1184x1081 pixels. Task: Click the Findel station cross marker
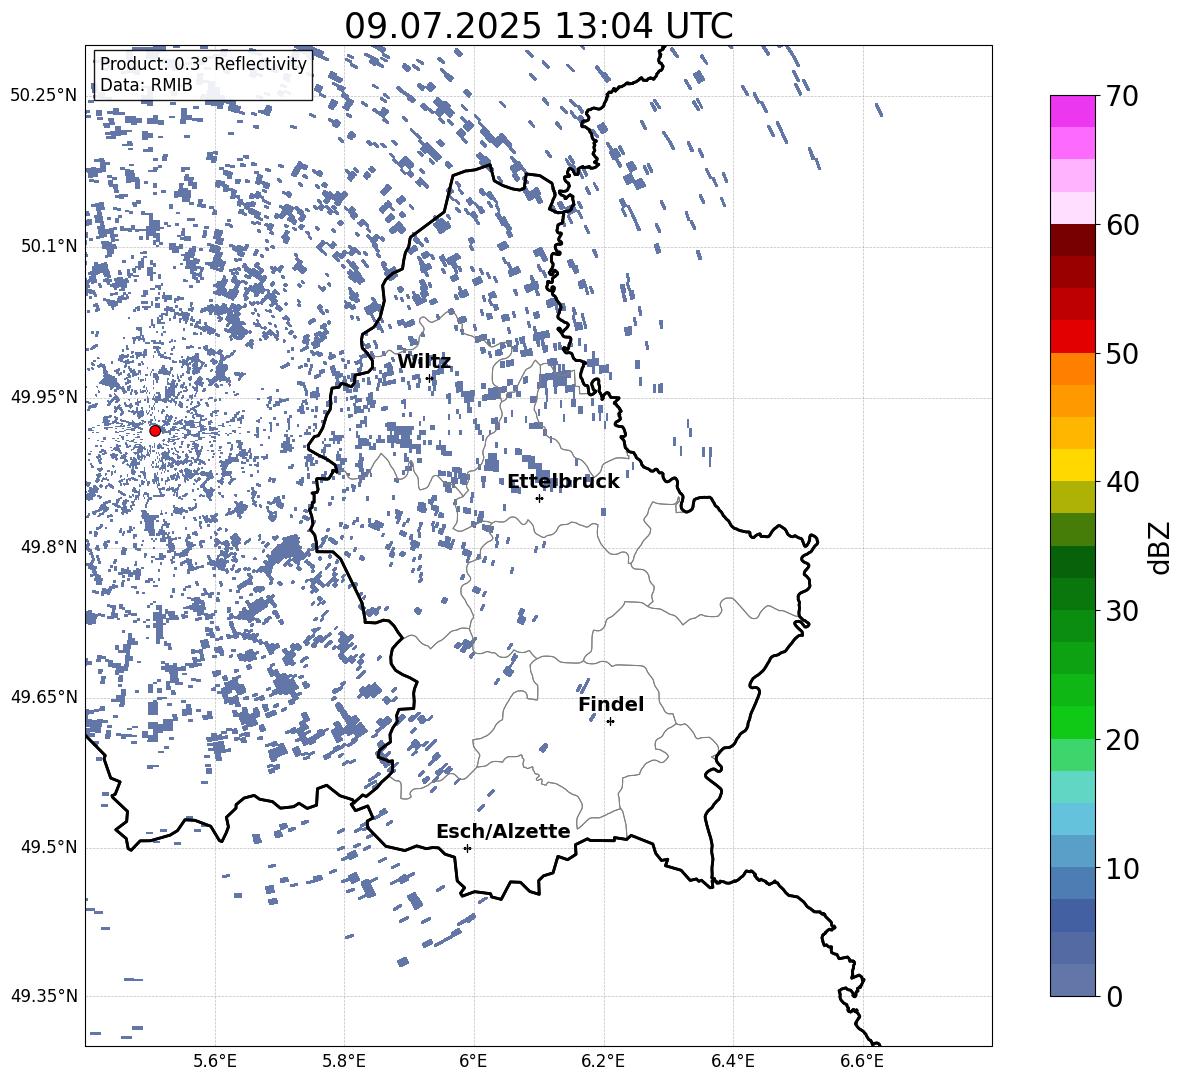(610, 722)
